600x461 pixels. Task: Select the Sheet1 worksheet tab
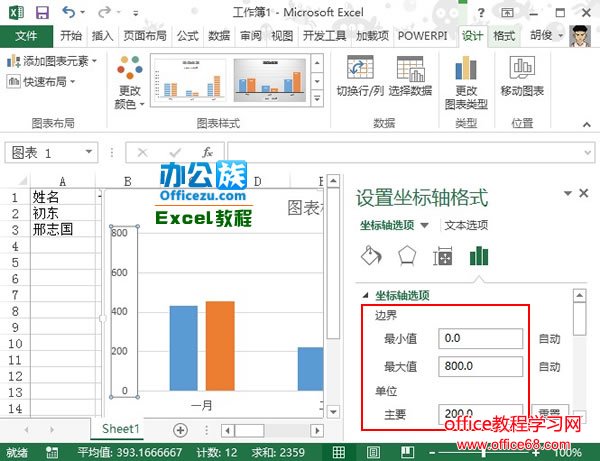120,429
